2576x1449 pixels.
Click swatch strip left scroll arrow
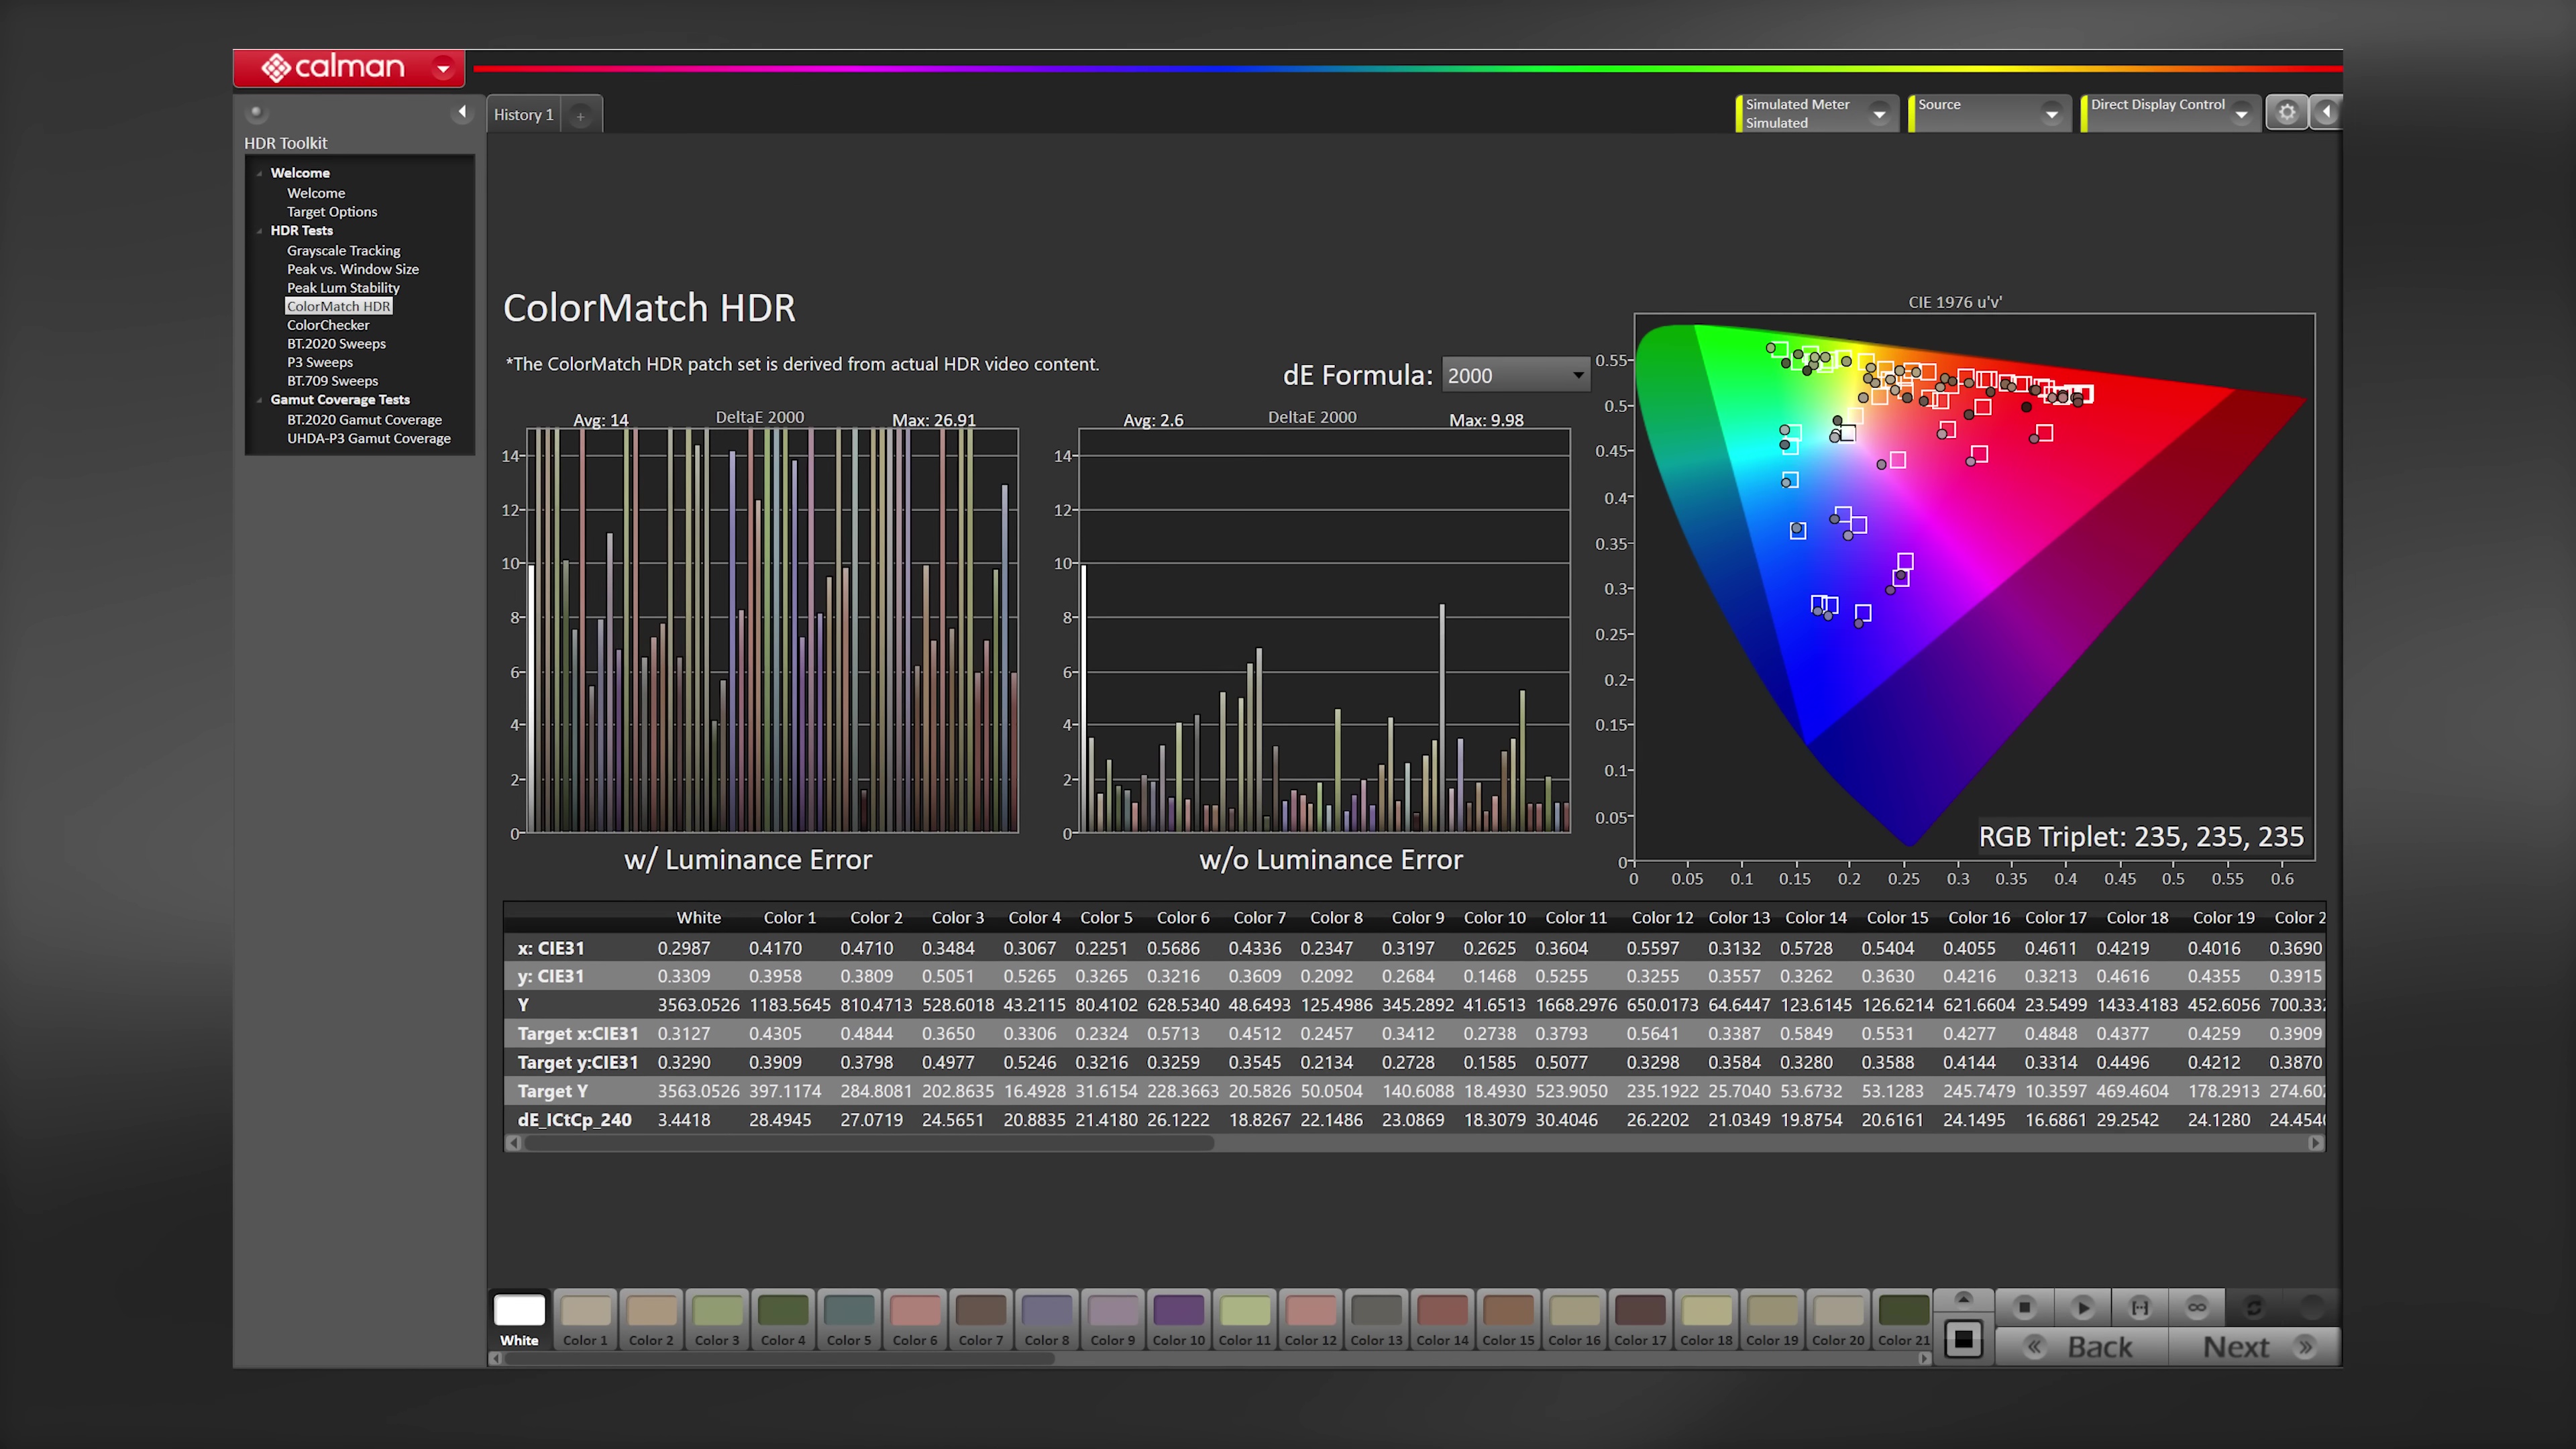coord(495,1358)
